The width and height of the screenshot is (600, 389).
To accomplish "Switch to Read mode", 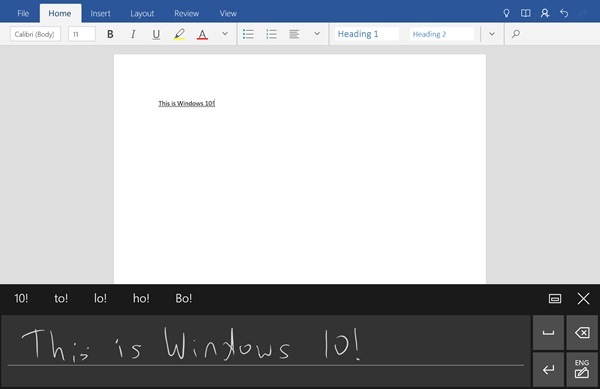I will pyautogui.click(x=525, y=13).
